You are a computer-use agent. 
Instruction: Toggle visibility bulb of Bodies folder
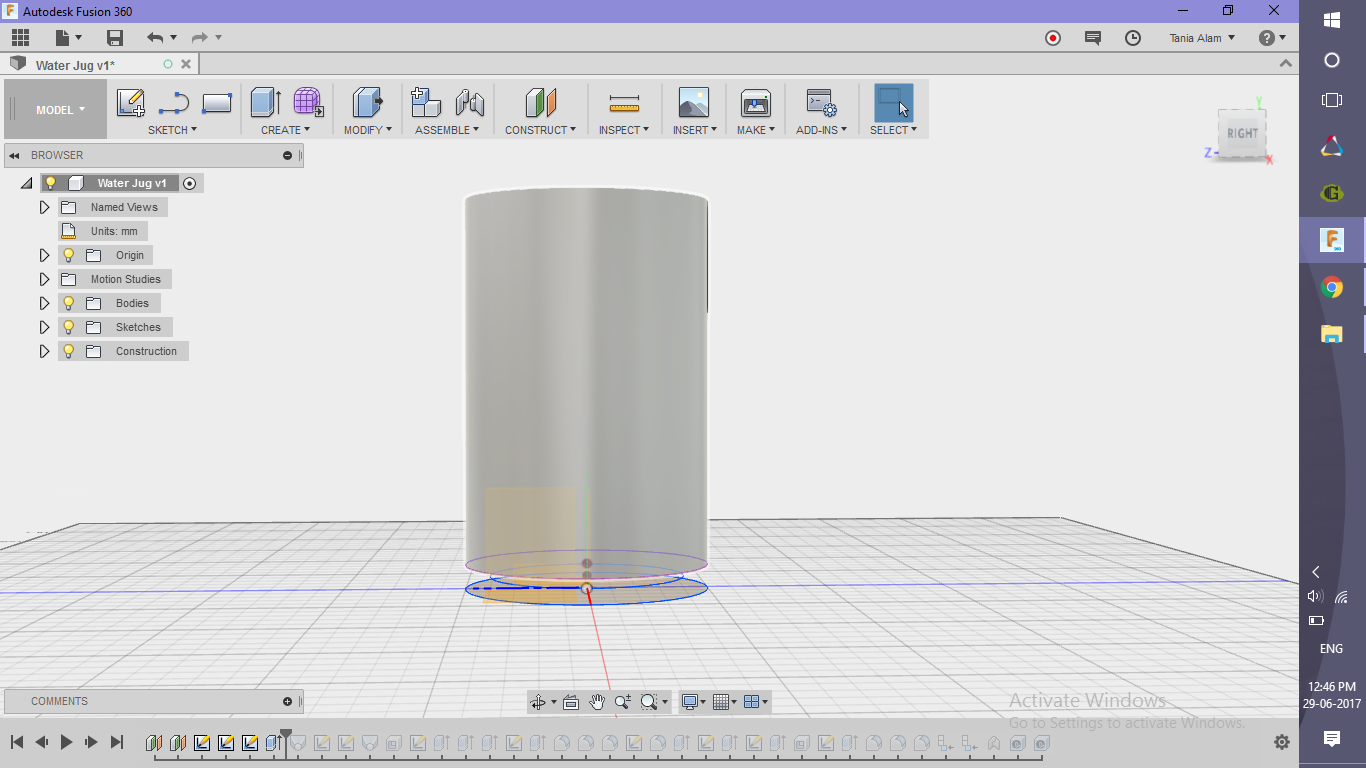coord(69,303)
